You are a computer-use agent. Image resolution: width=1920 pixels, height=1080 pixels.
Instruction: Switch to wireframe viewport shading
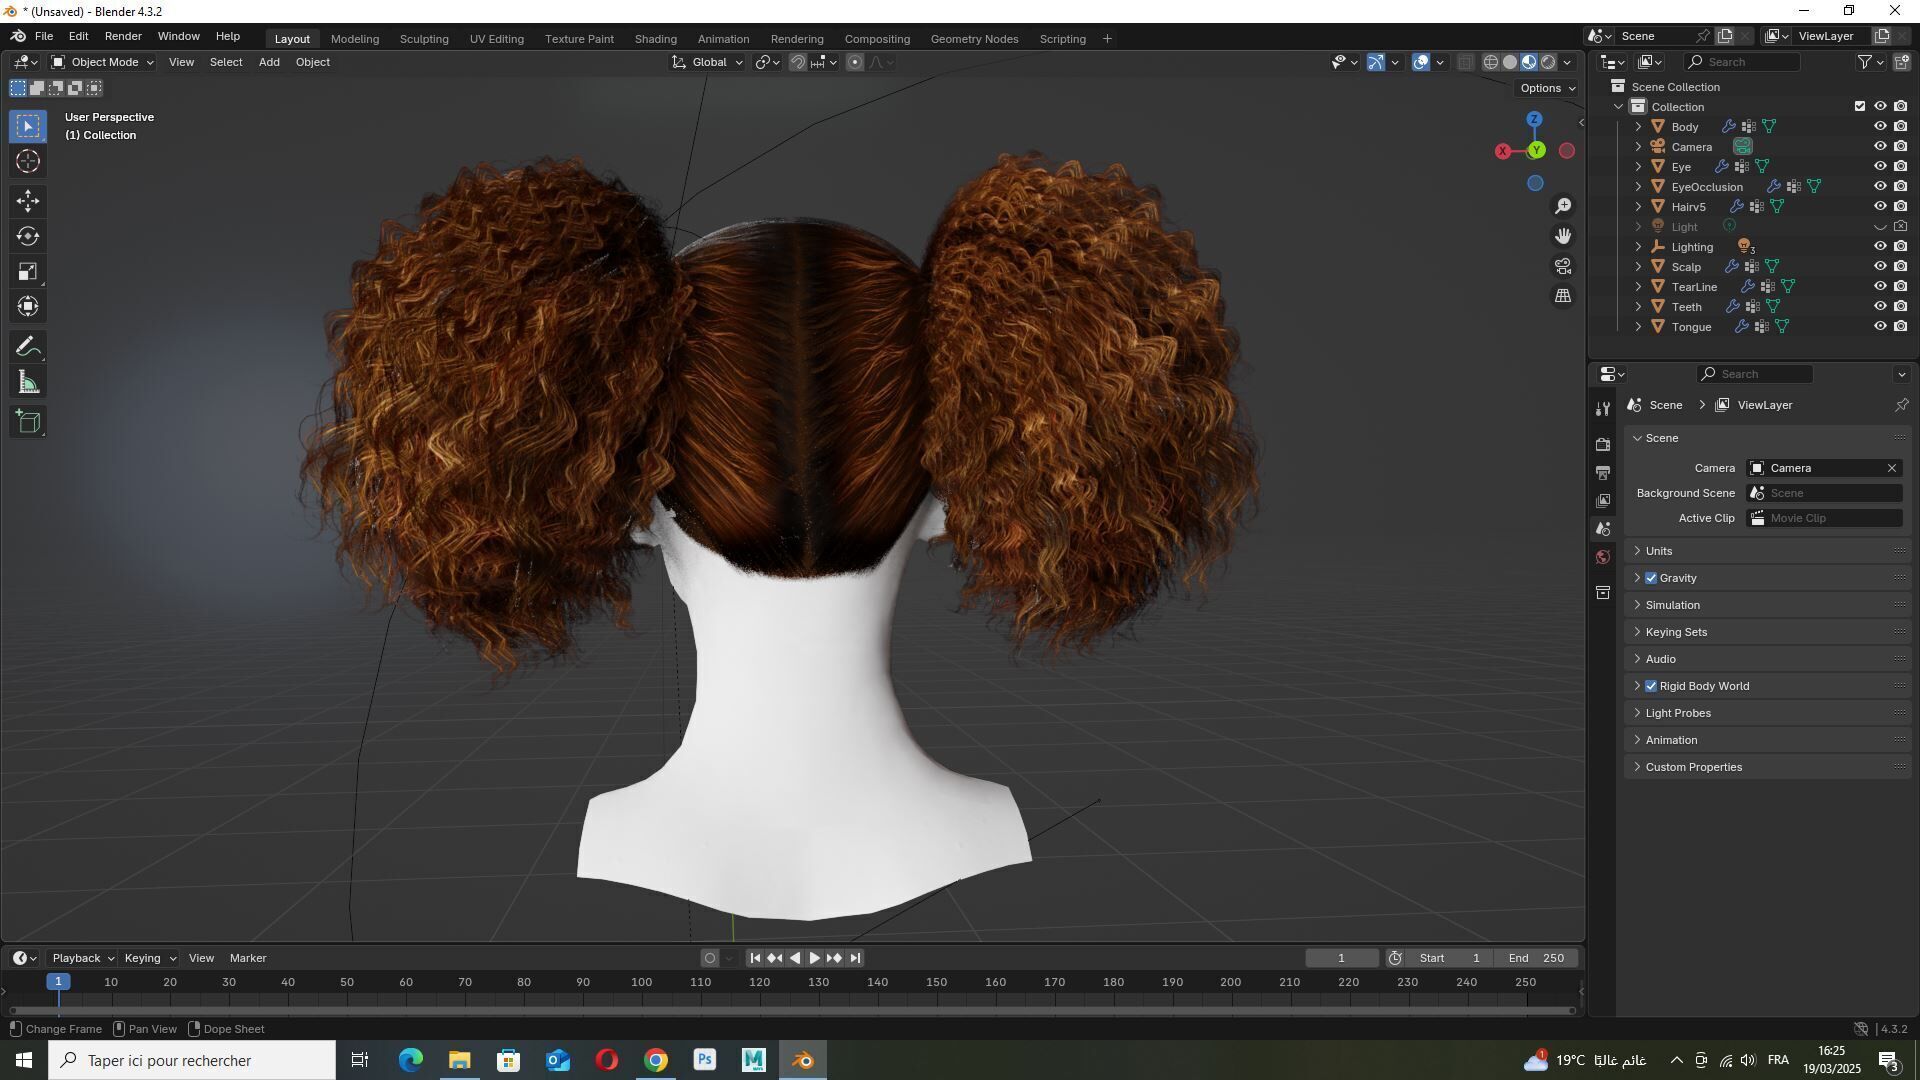[x=1491, y=62]
